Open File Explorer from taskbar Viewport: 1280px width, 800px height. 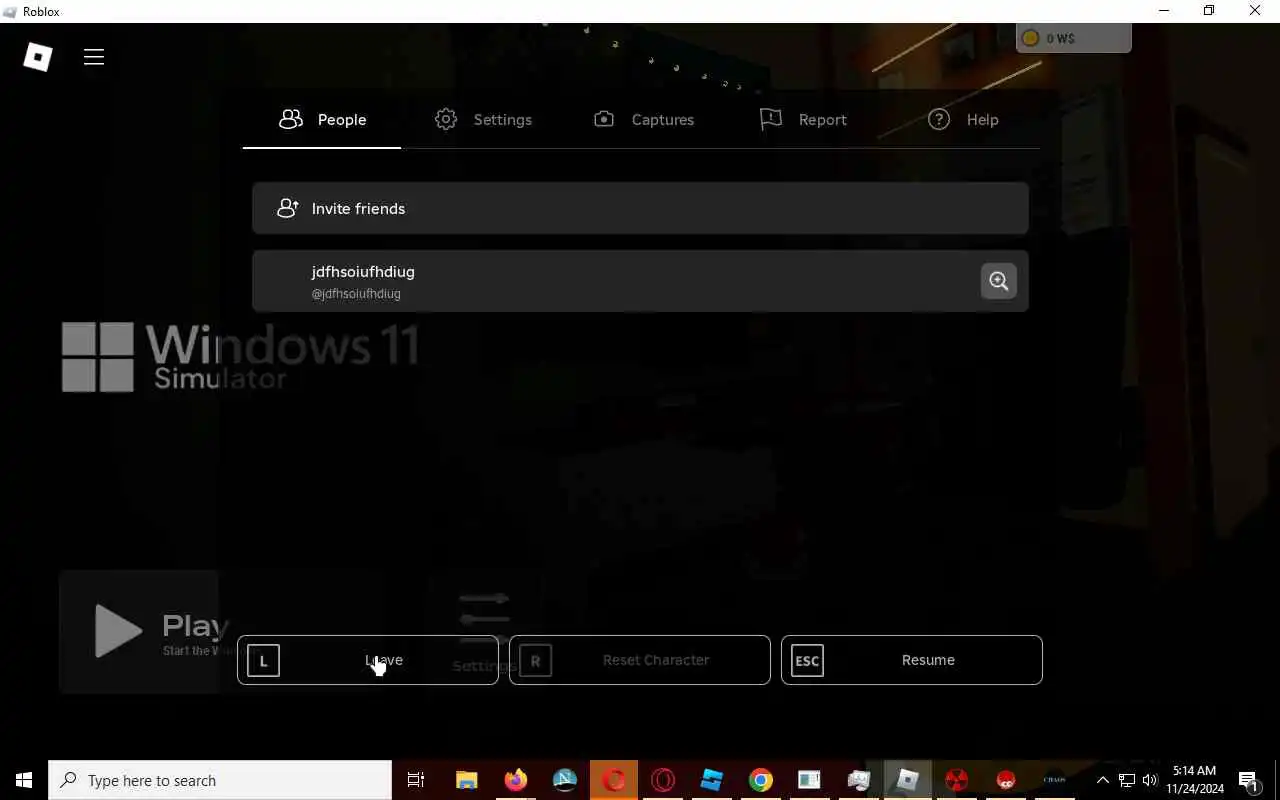tap(467, 780)
